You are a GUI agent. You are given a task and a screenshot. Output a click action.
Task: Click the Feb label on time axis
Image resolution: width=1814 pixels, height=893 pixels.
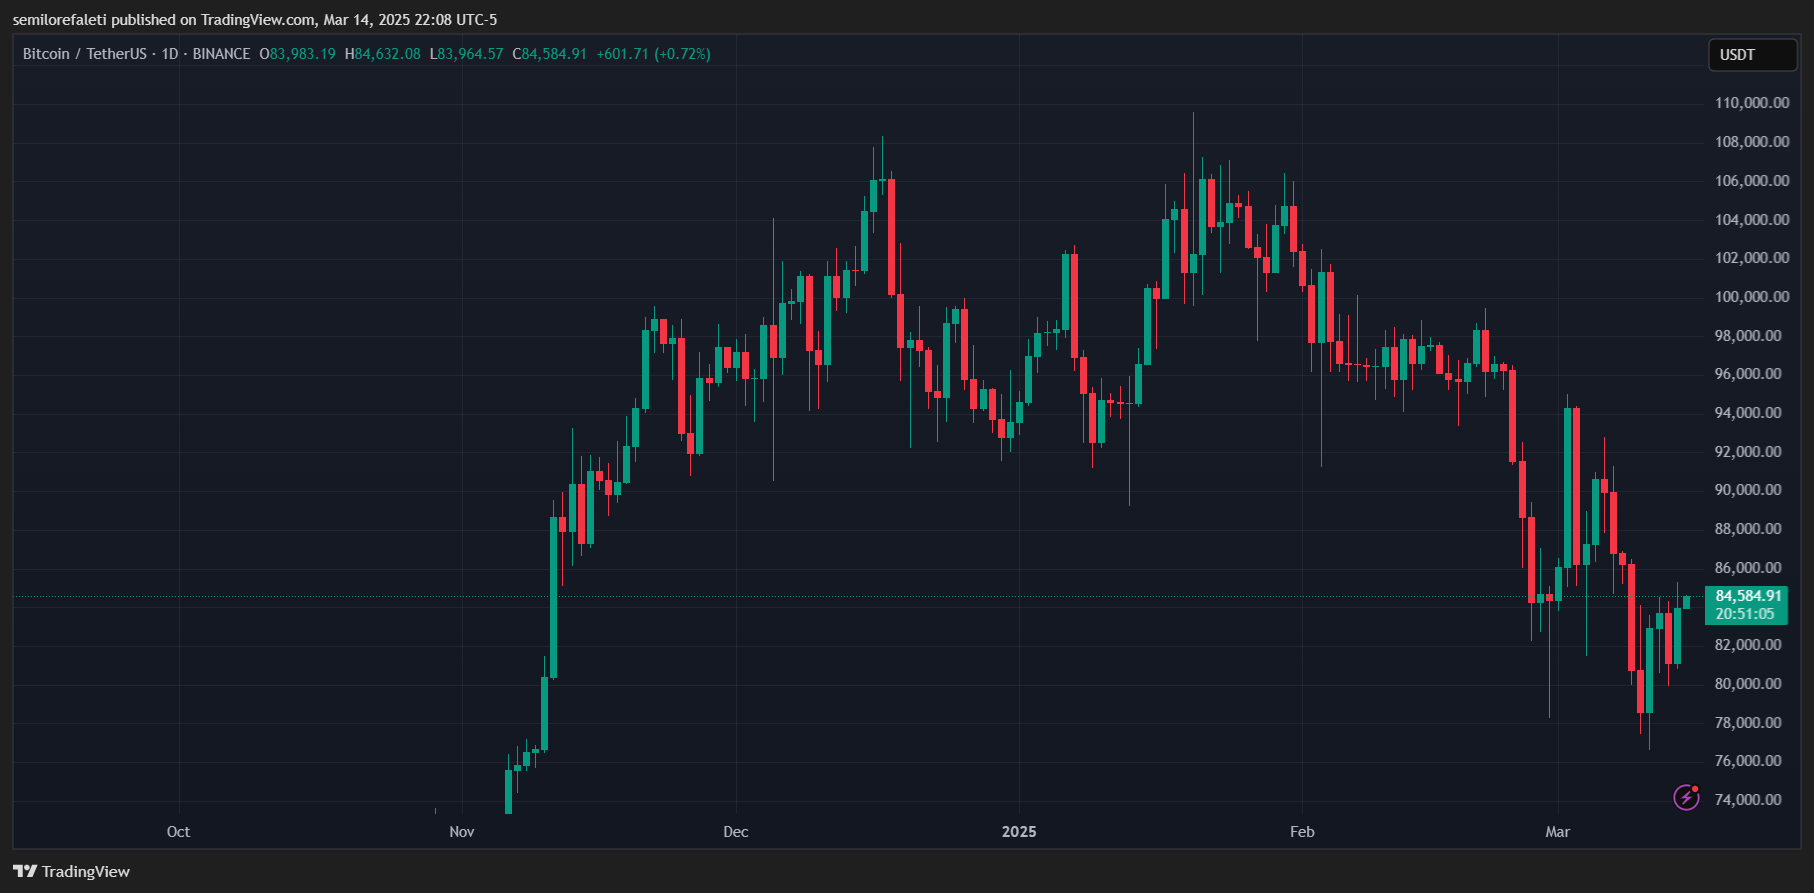coord(1302,832)
